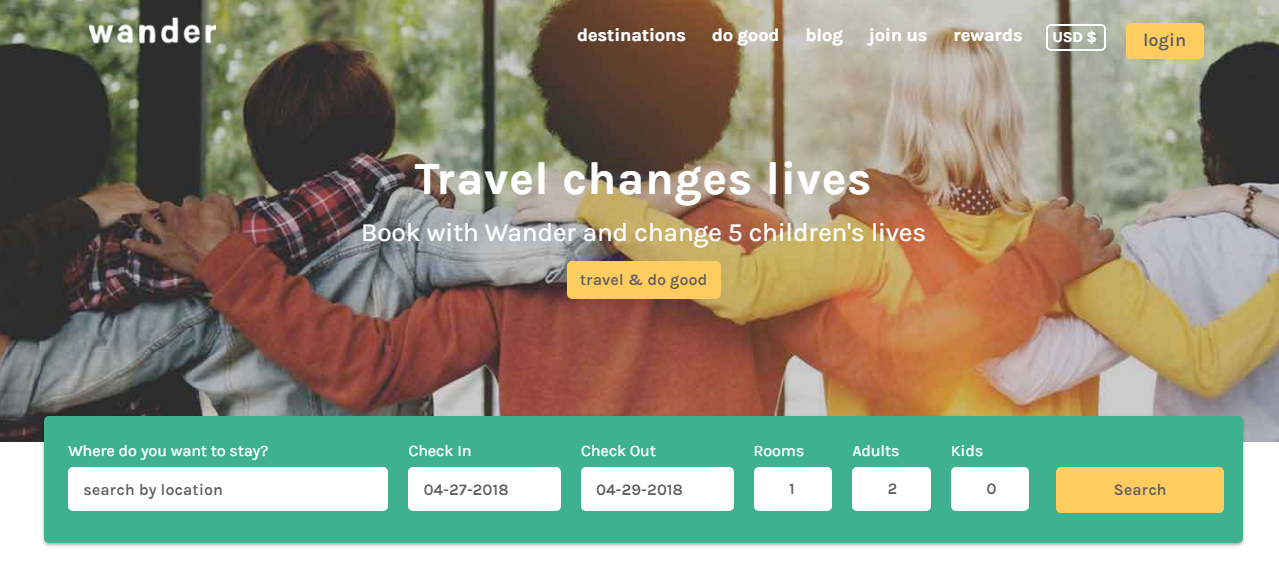Viewport: 1279px width, 577px height.
Task: Open the do good page
Action: [x=745, y=36]
